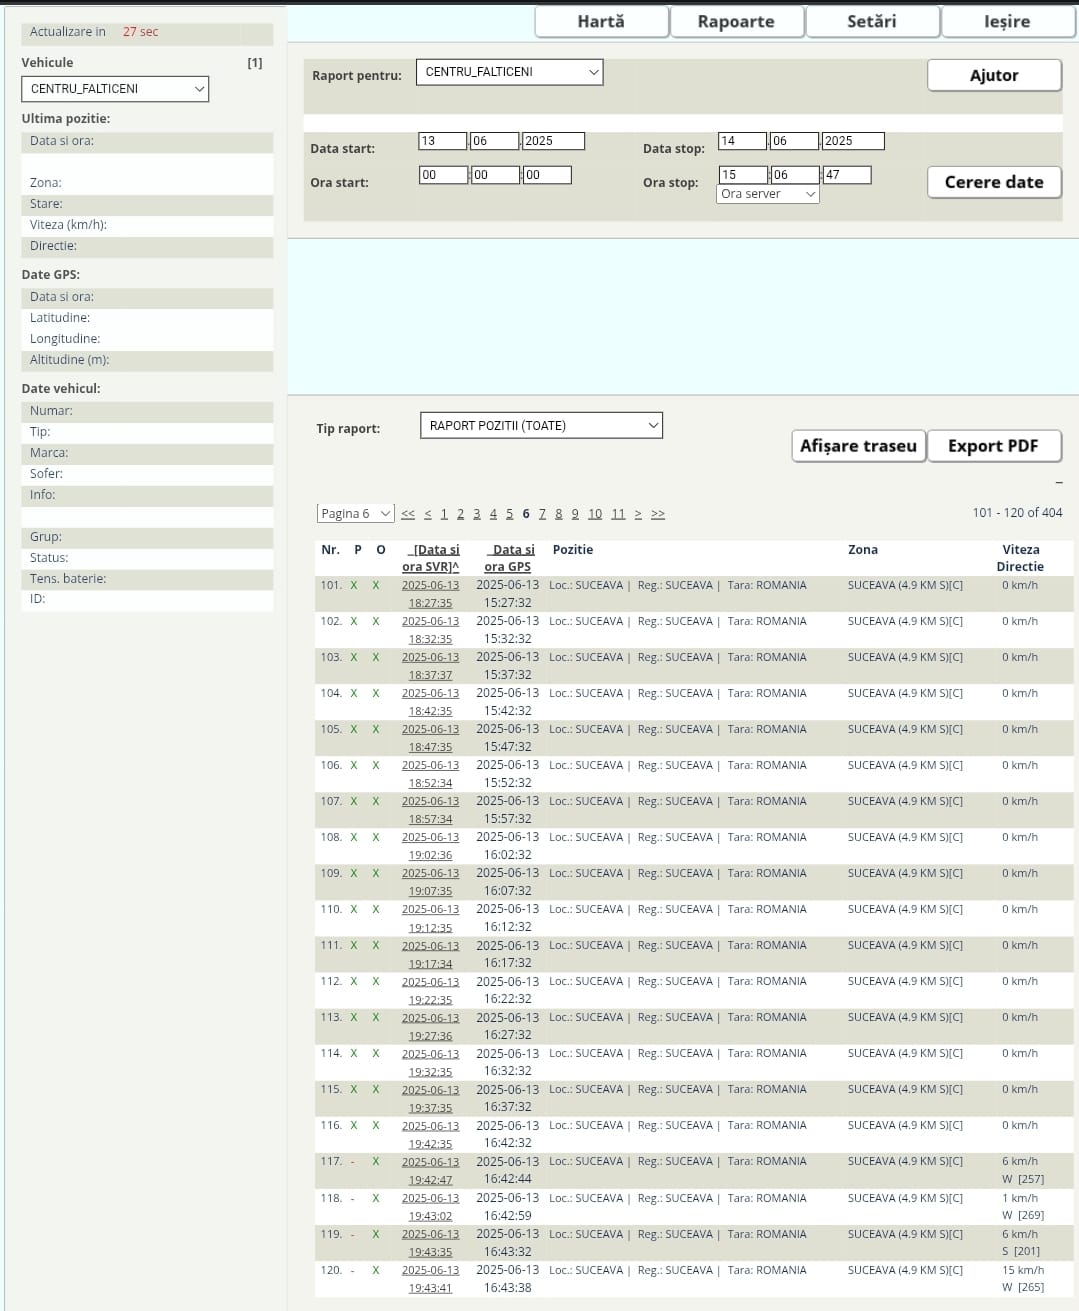Click the Ieșire button
The height and width of the screenshot is (1311, 1079).
(1007, 21)
